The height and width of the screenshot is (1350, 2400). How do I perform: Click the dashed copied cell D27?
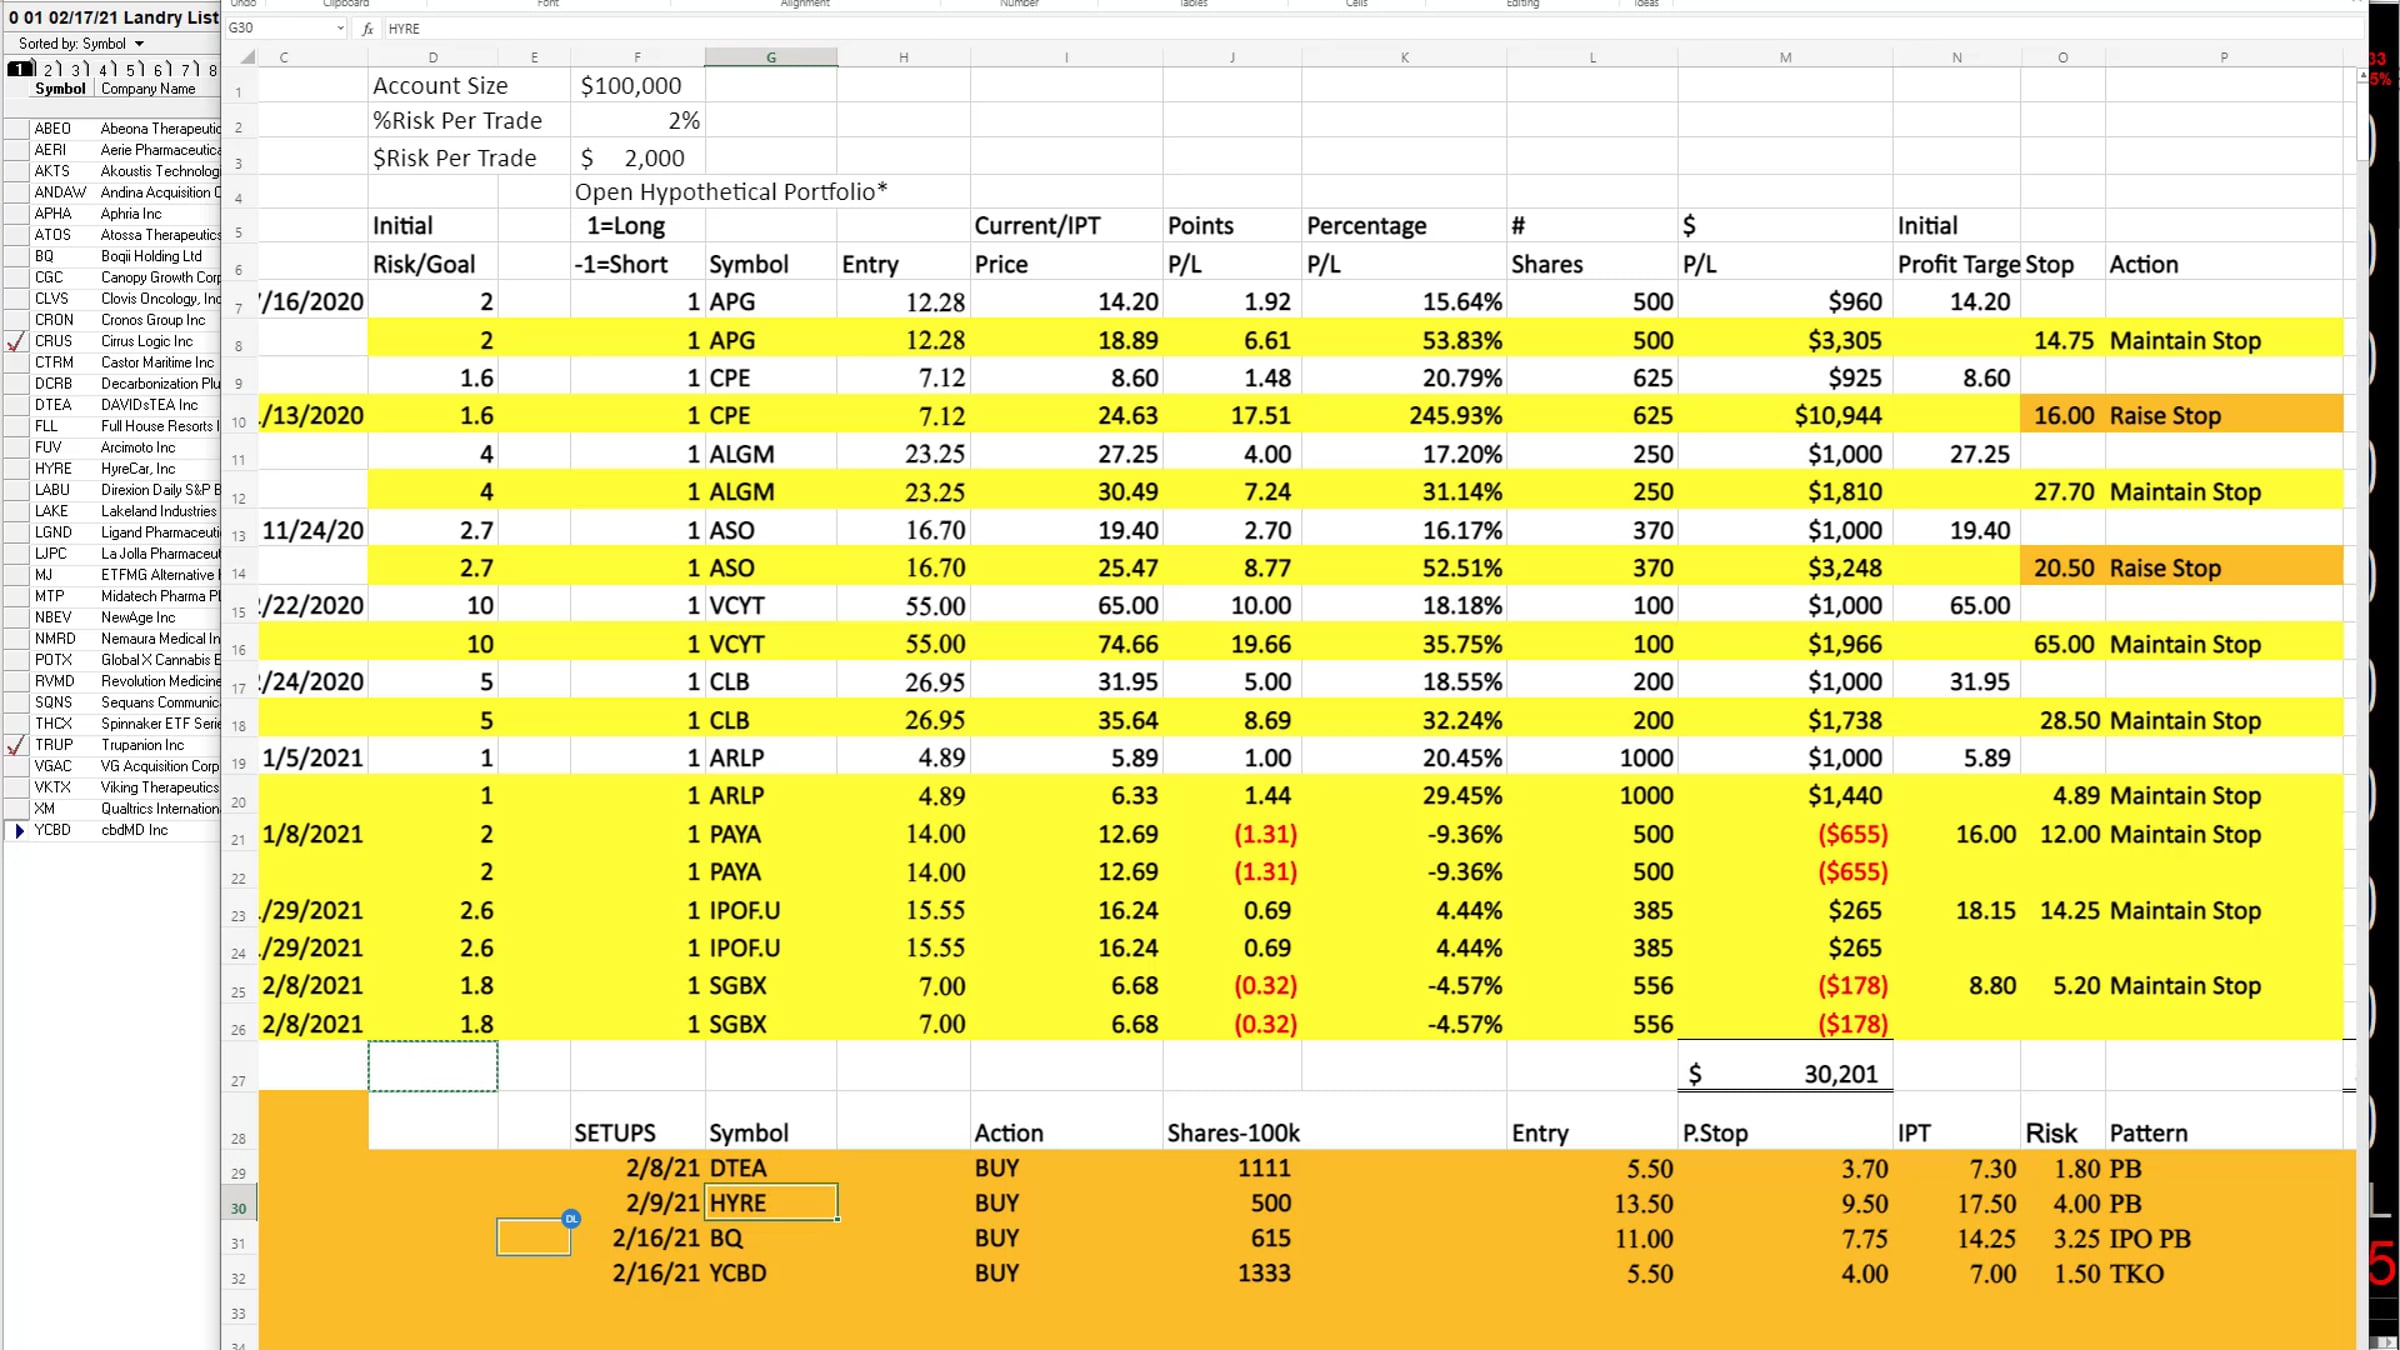(433, 1066)
